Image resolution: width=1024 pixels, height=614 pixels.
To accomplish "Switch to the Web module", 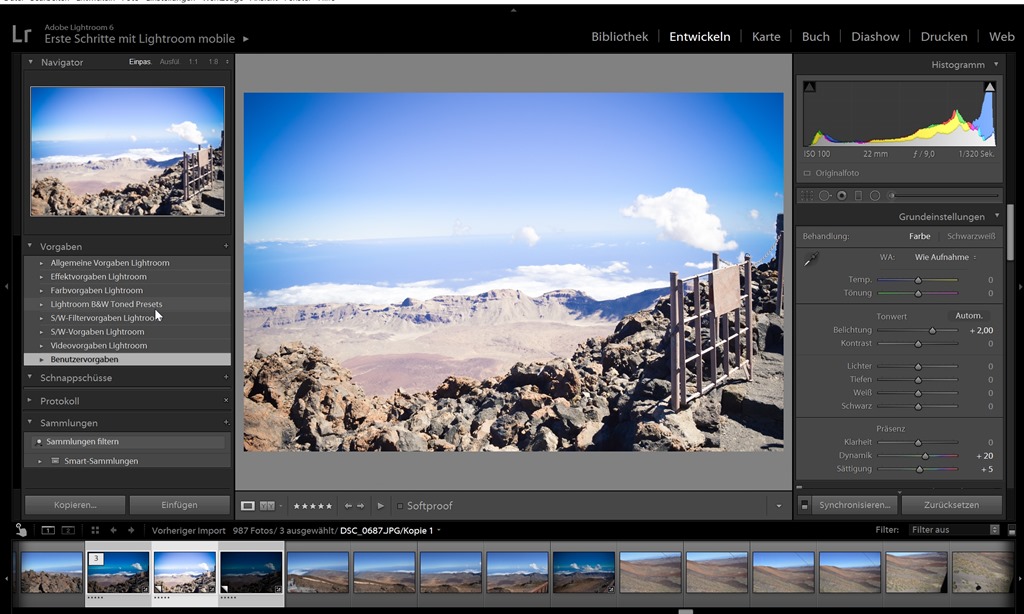I will tap(1001, 37).
